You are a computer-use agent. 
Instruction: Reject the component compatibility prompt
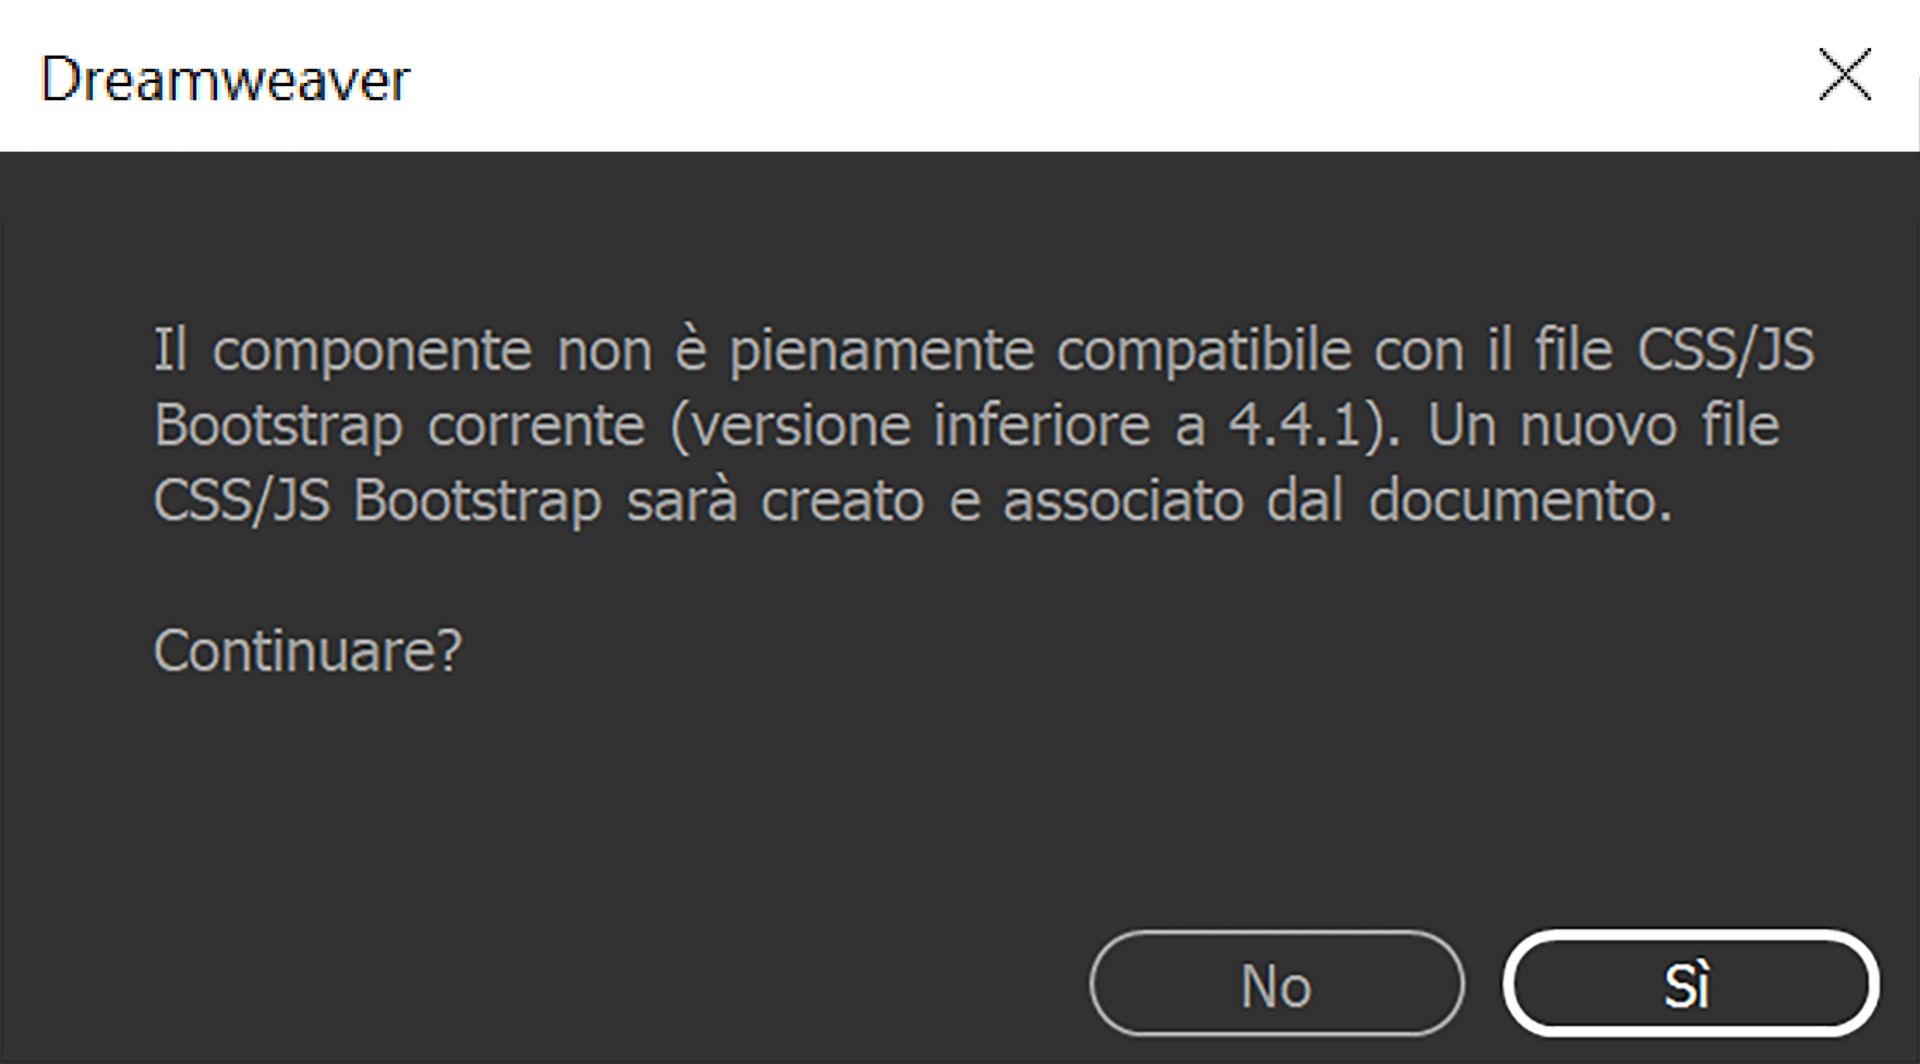[x=1275, y=985]
